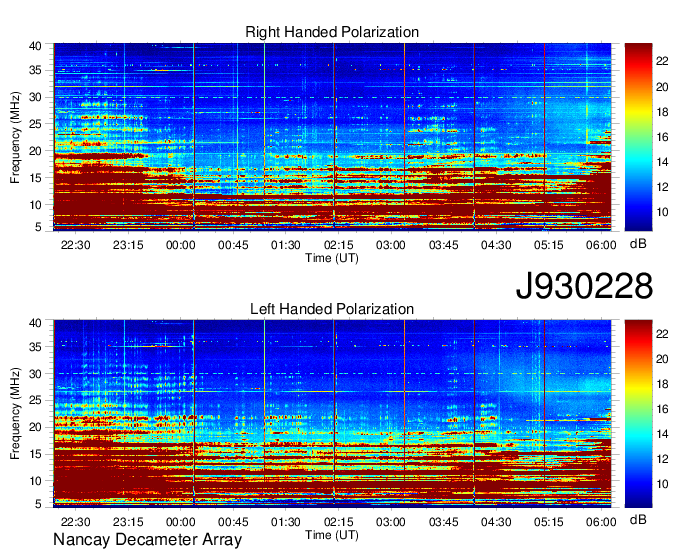Click the 35 MHz tick in the upper plot
Image resolution: width=680 pixels, height=552 pixels.
35,70
